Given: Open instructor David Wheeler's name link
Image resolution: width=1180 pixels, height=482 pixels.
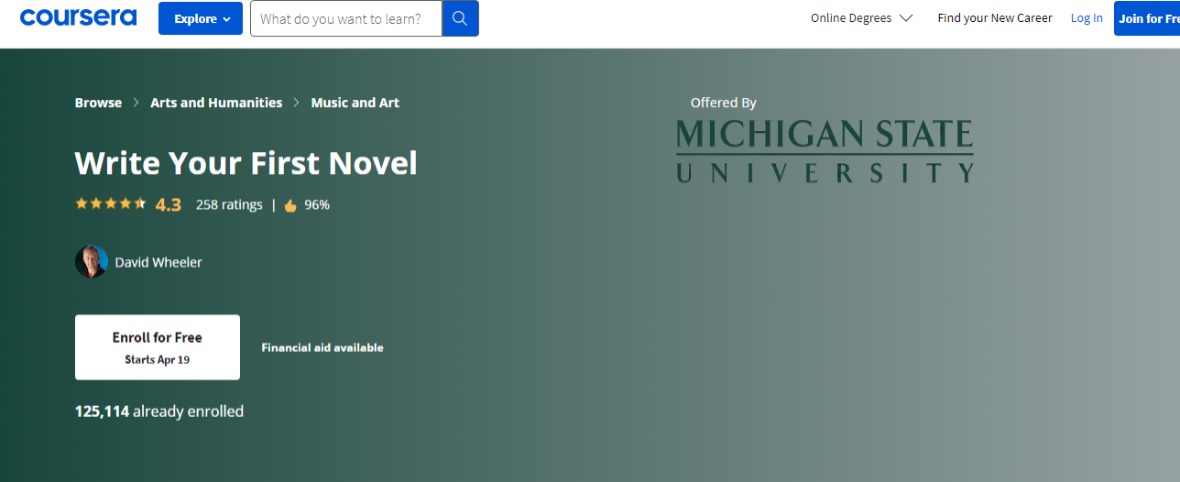Looking at the screenshot, I should [x=158, y=262].
